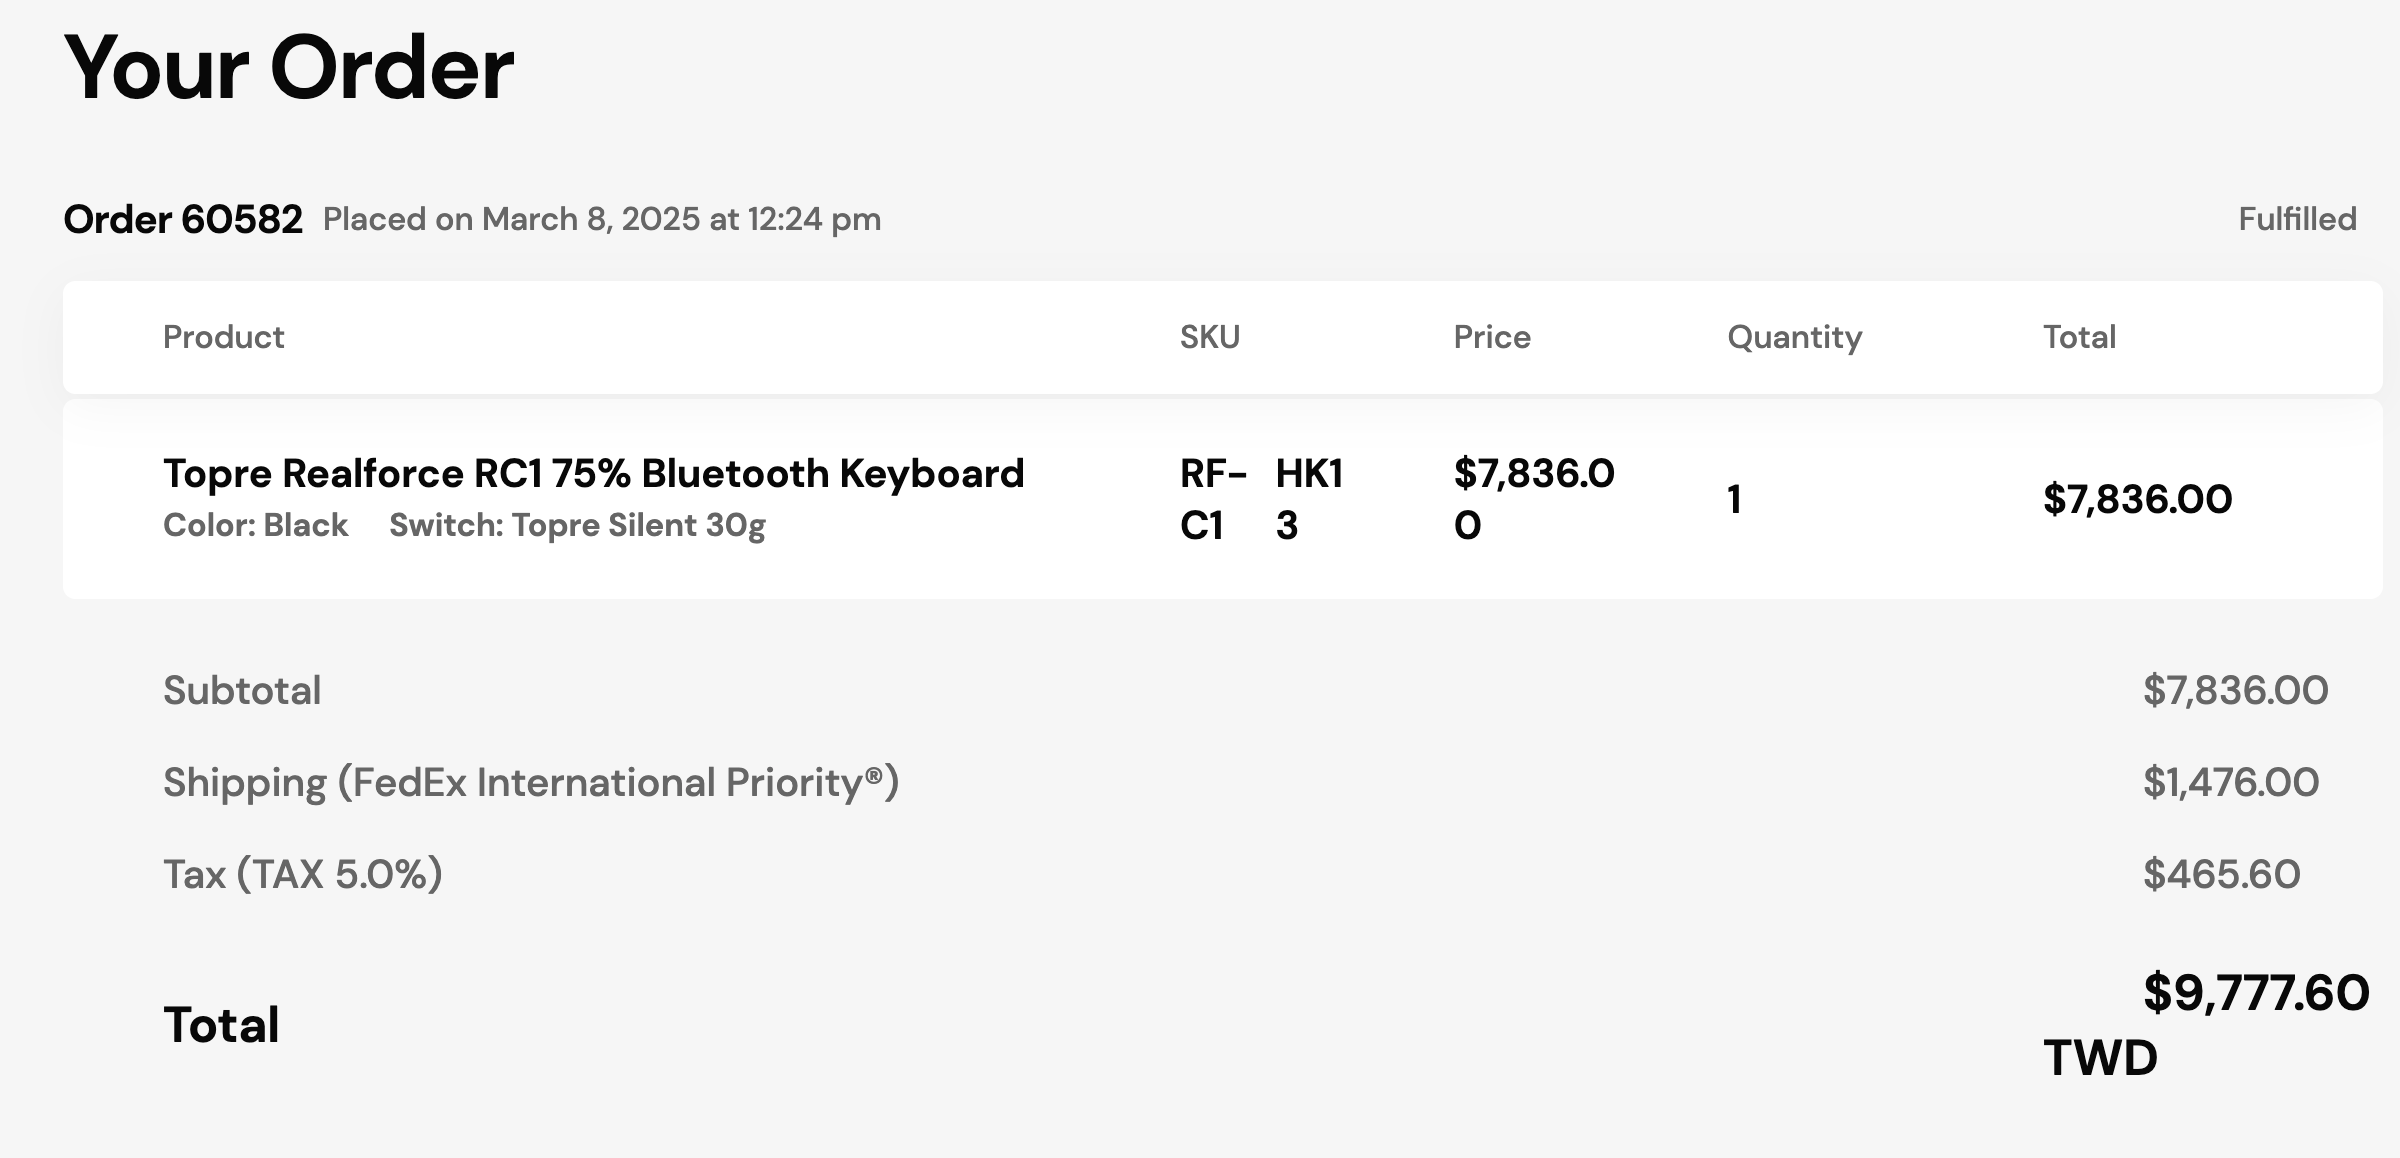Select the Order 60582 number
Viewport: 2400px width, 1158px height.
tap(183, 219)
